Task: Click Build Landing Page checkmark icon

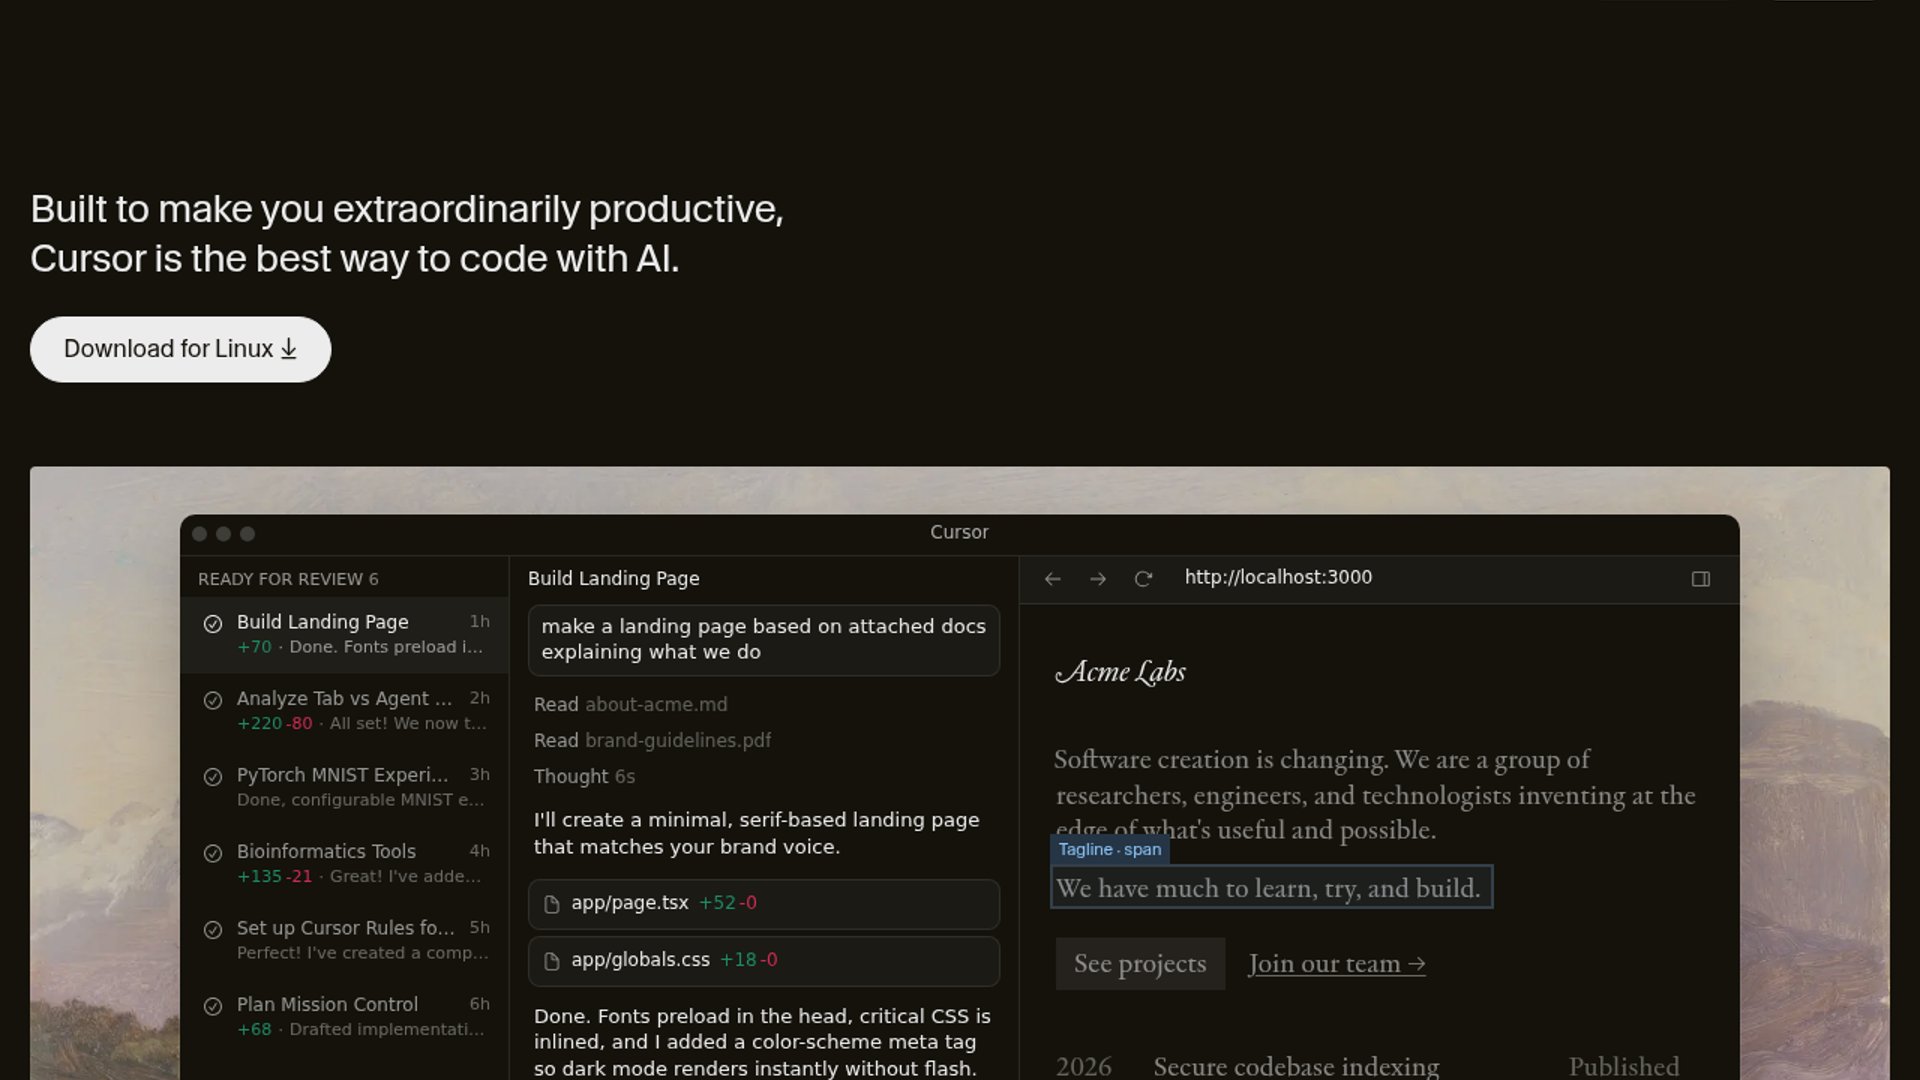Action: pos(213,624)
